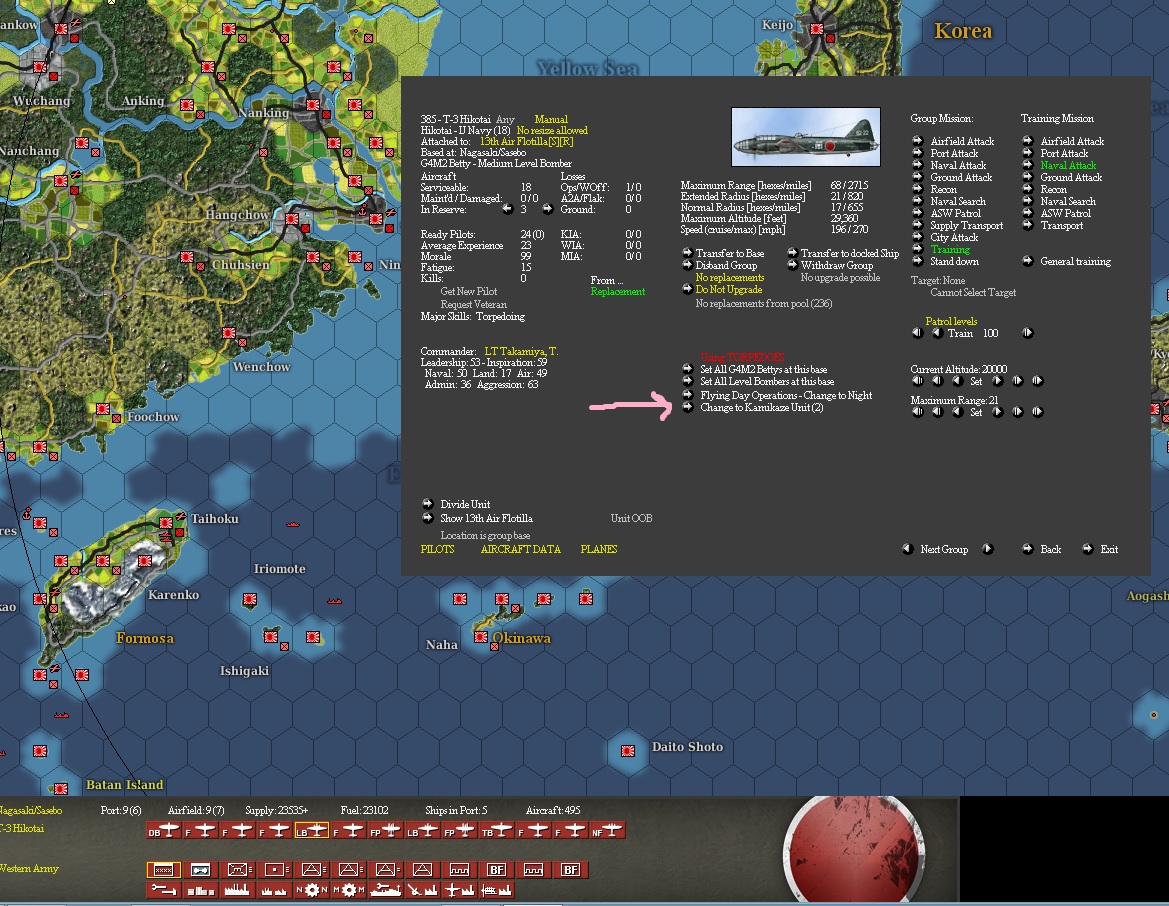Open the wrench repair facility icon

(164, 890)
